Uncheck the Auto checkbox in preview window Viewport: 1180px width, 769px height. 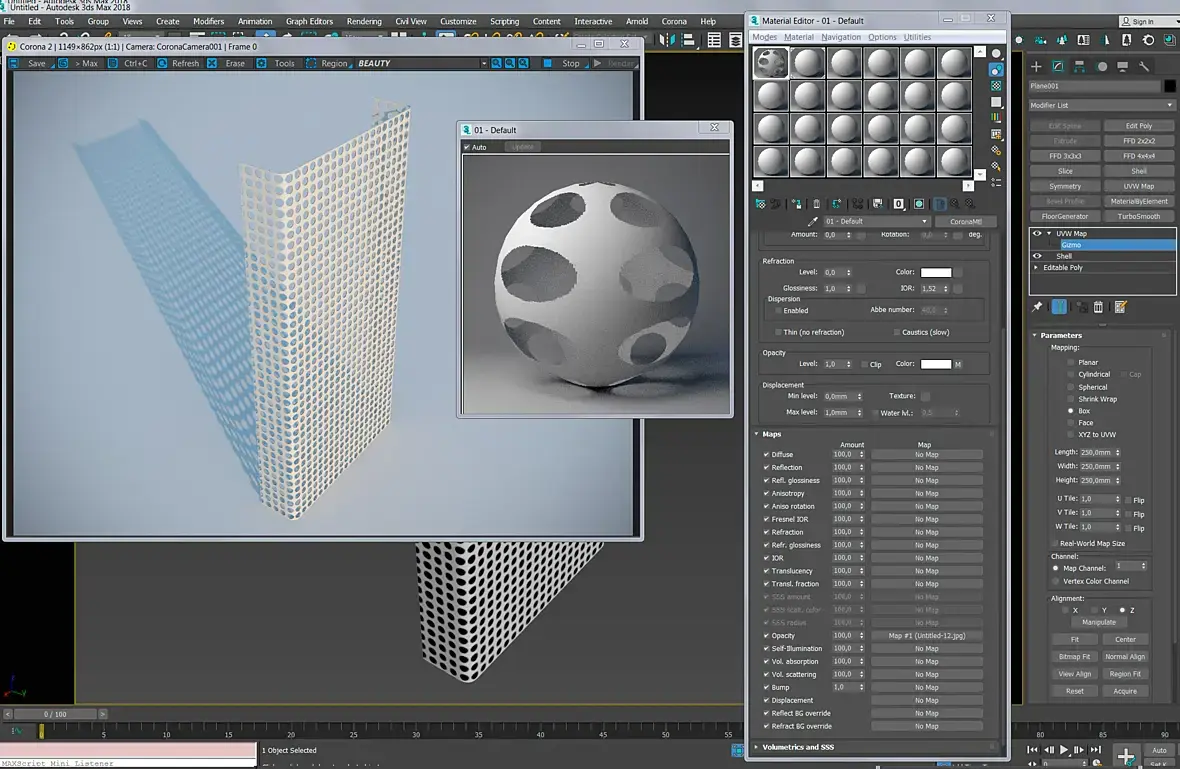467,147
